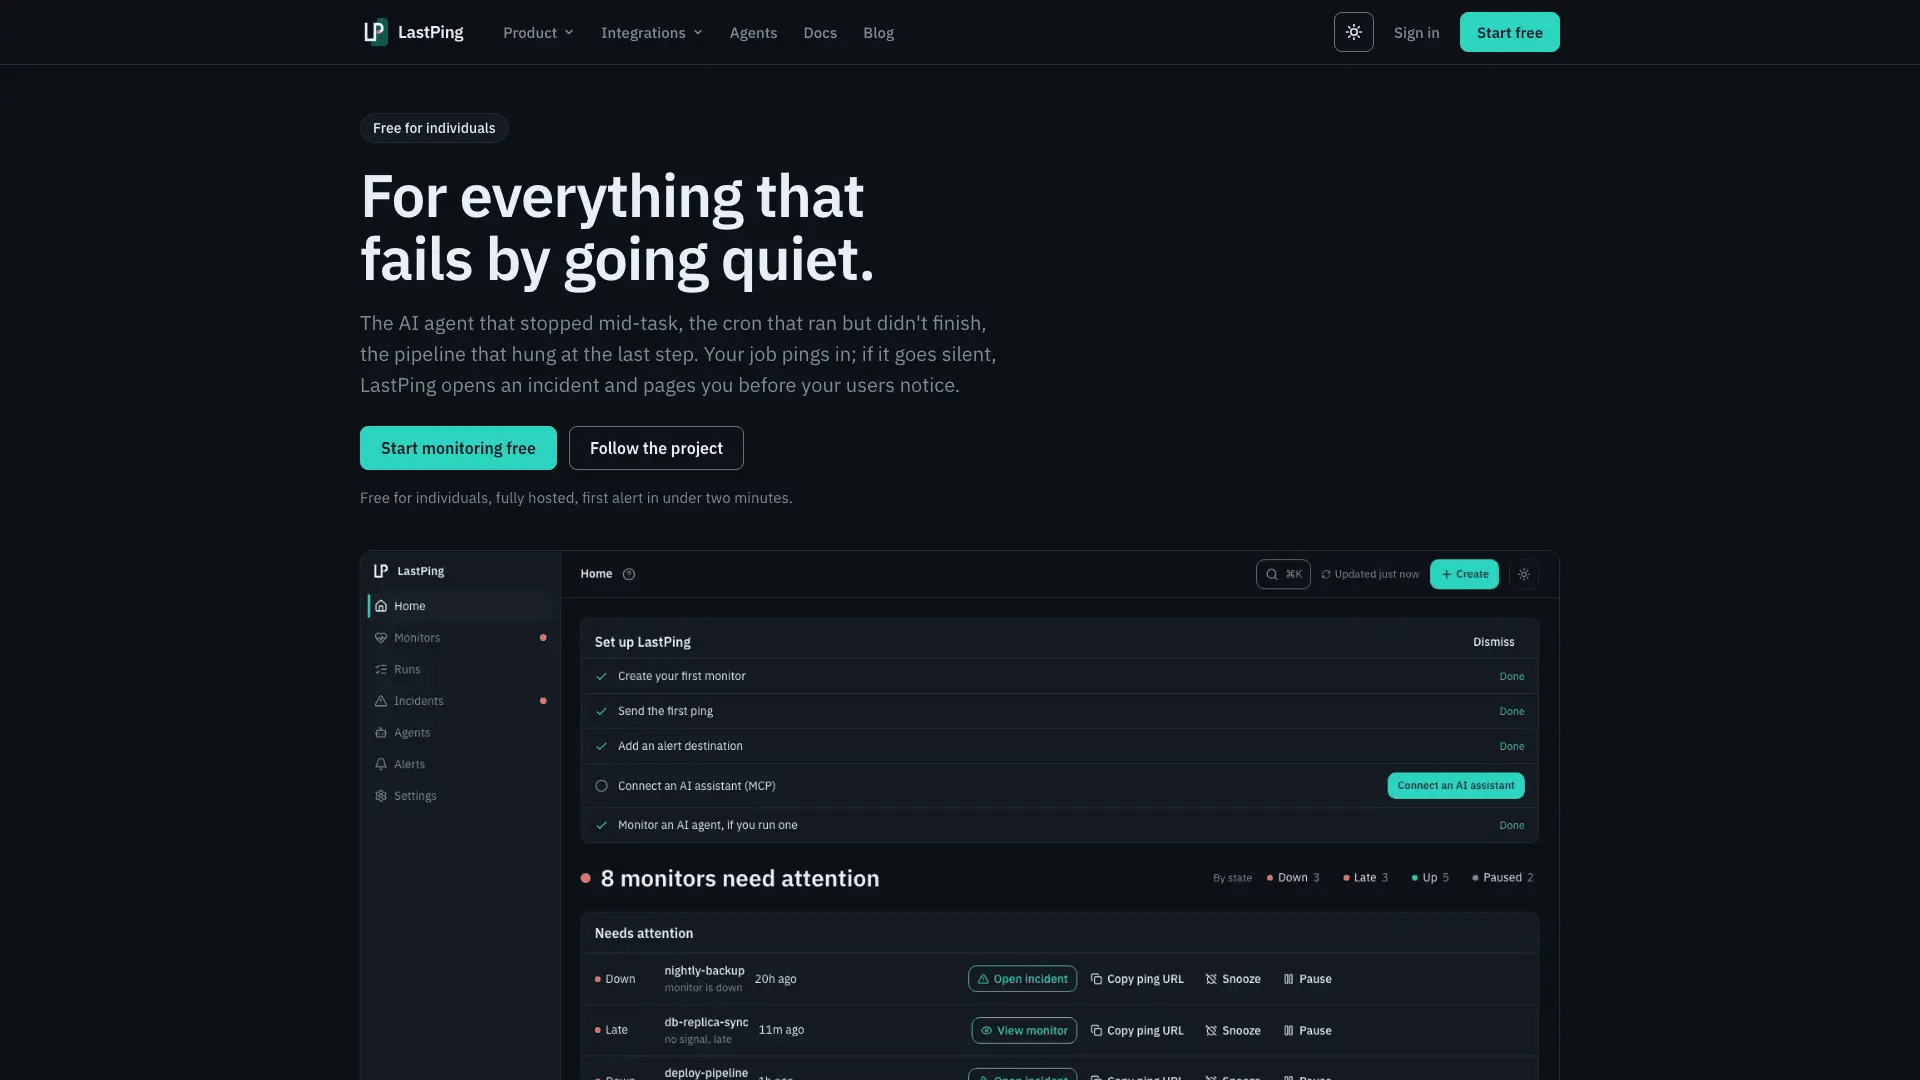Image resolution: width=1920 pixels, height=1080 pixels.
Task: Toggle the dashboard theme sun icon
Action: pos(1524,574)
